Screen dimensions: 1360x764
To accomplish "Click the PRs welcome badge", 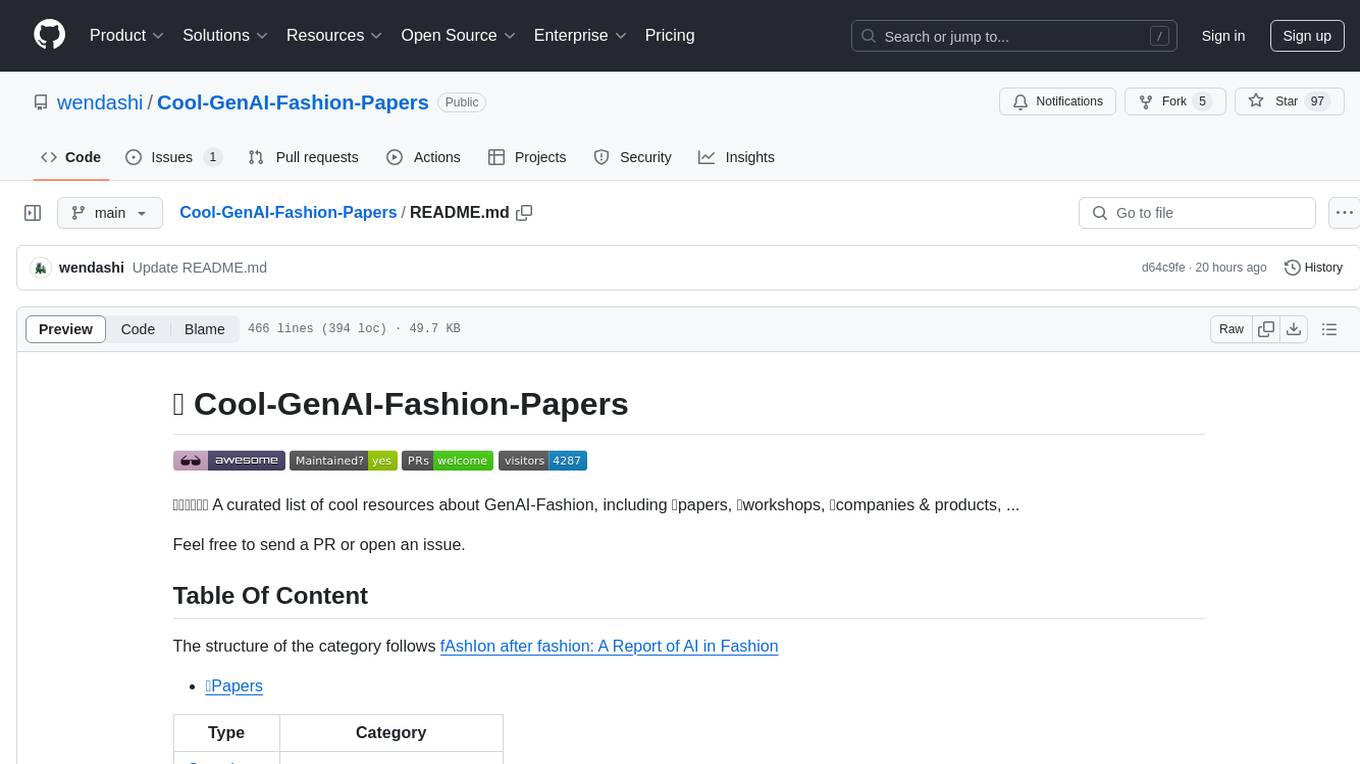I will coord(448,460).
